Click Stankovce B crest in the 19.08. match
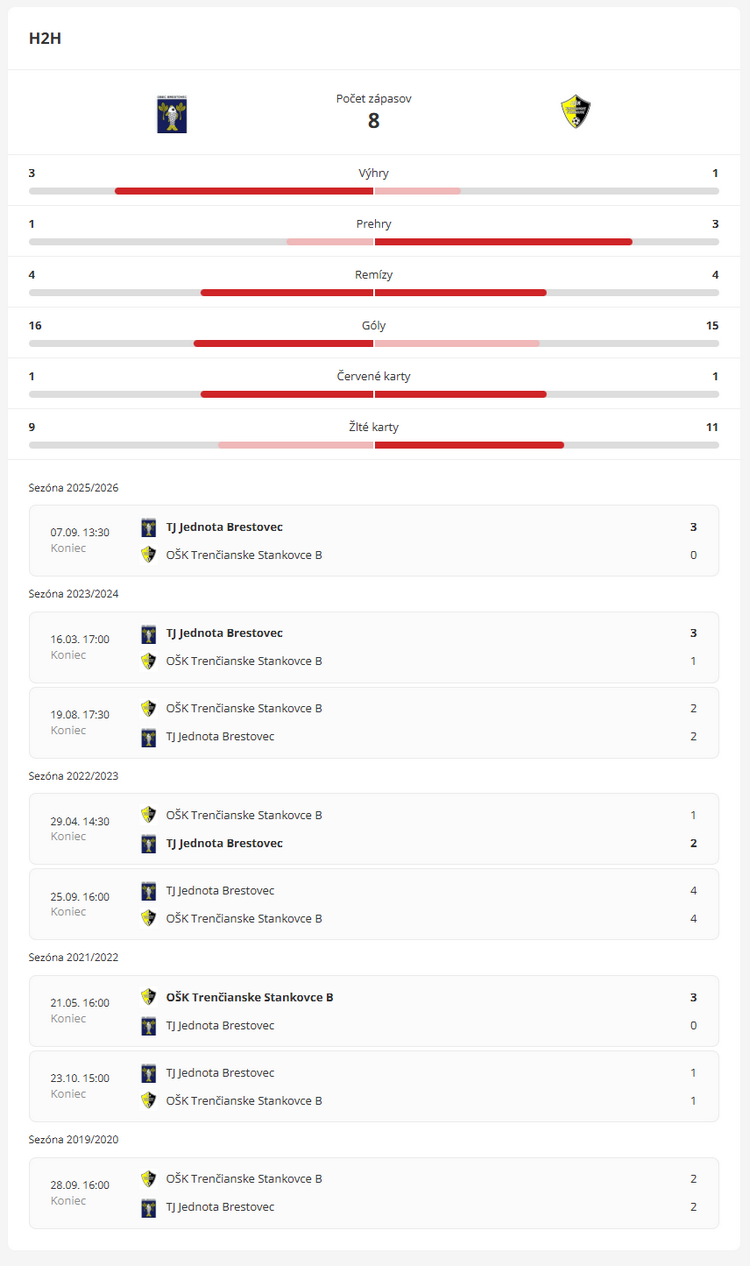 coord(149,708)
